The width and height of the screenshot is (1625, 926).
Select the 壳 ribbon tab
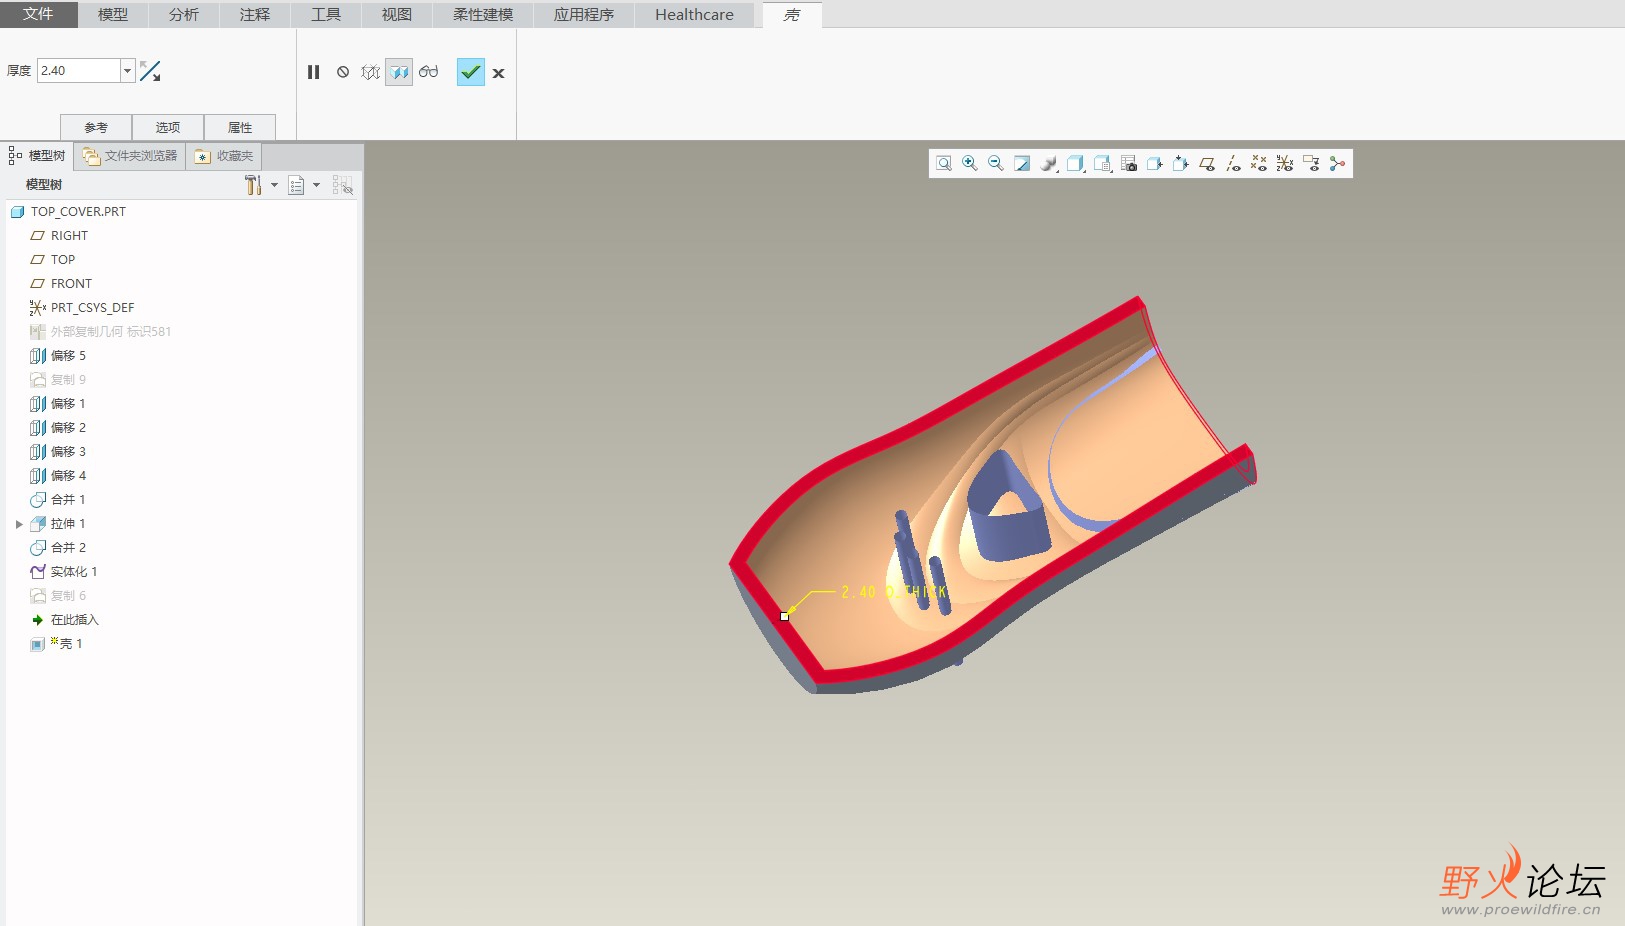(792, 15)
